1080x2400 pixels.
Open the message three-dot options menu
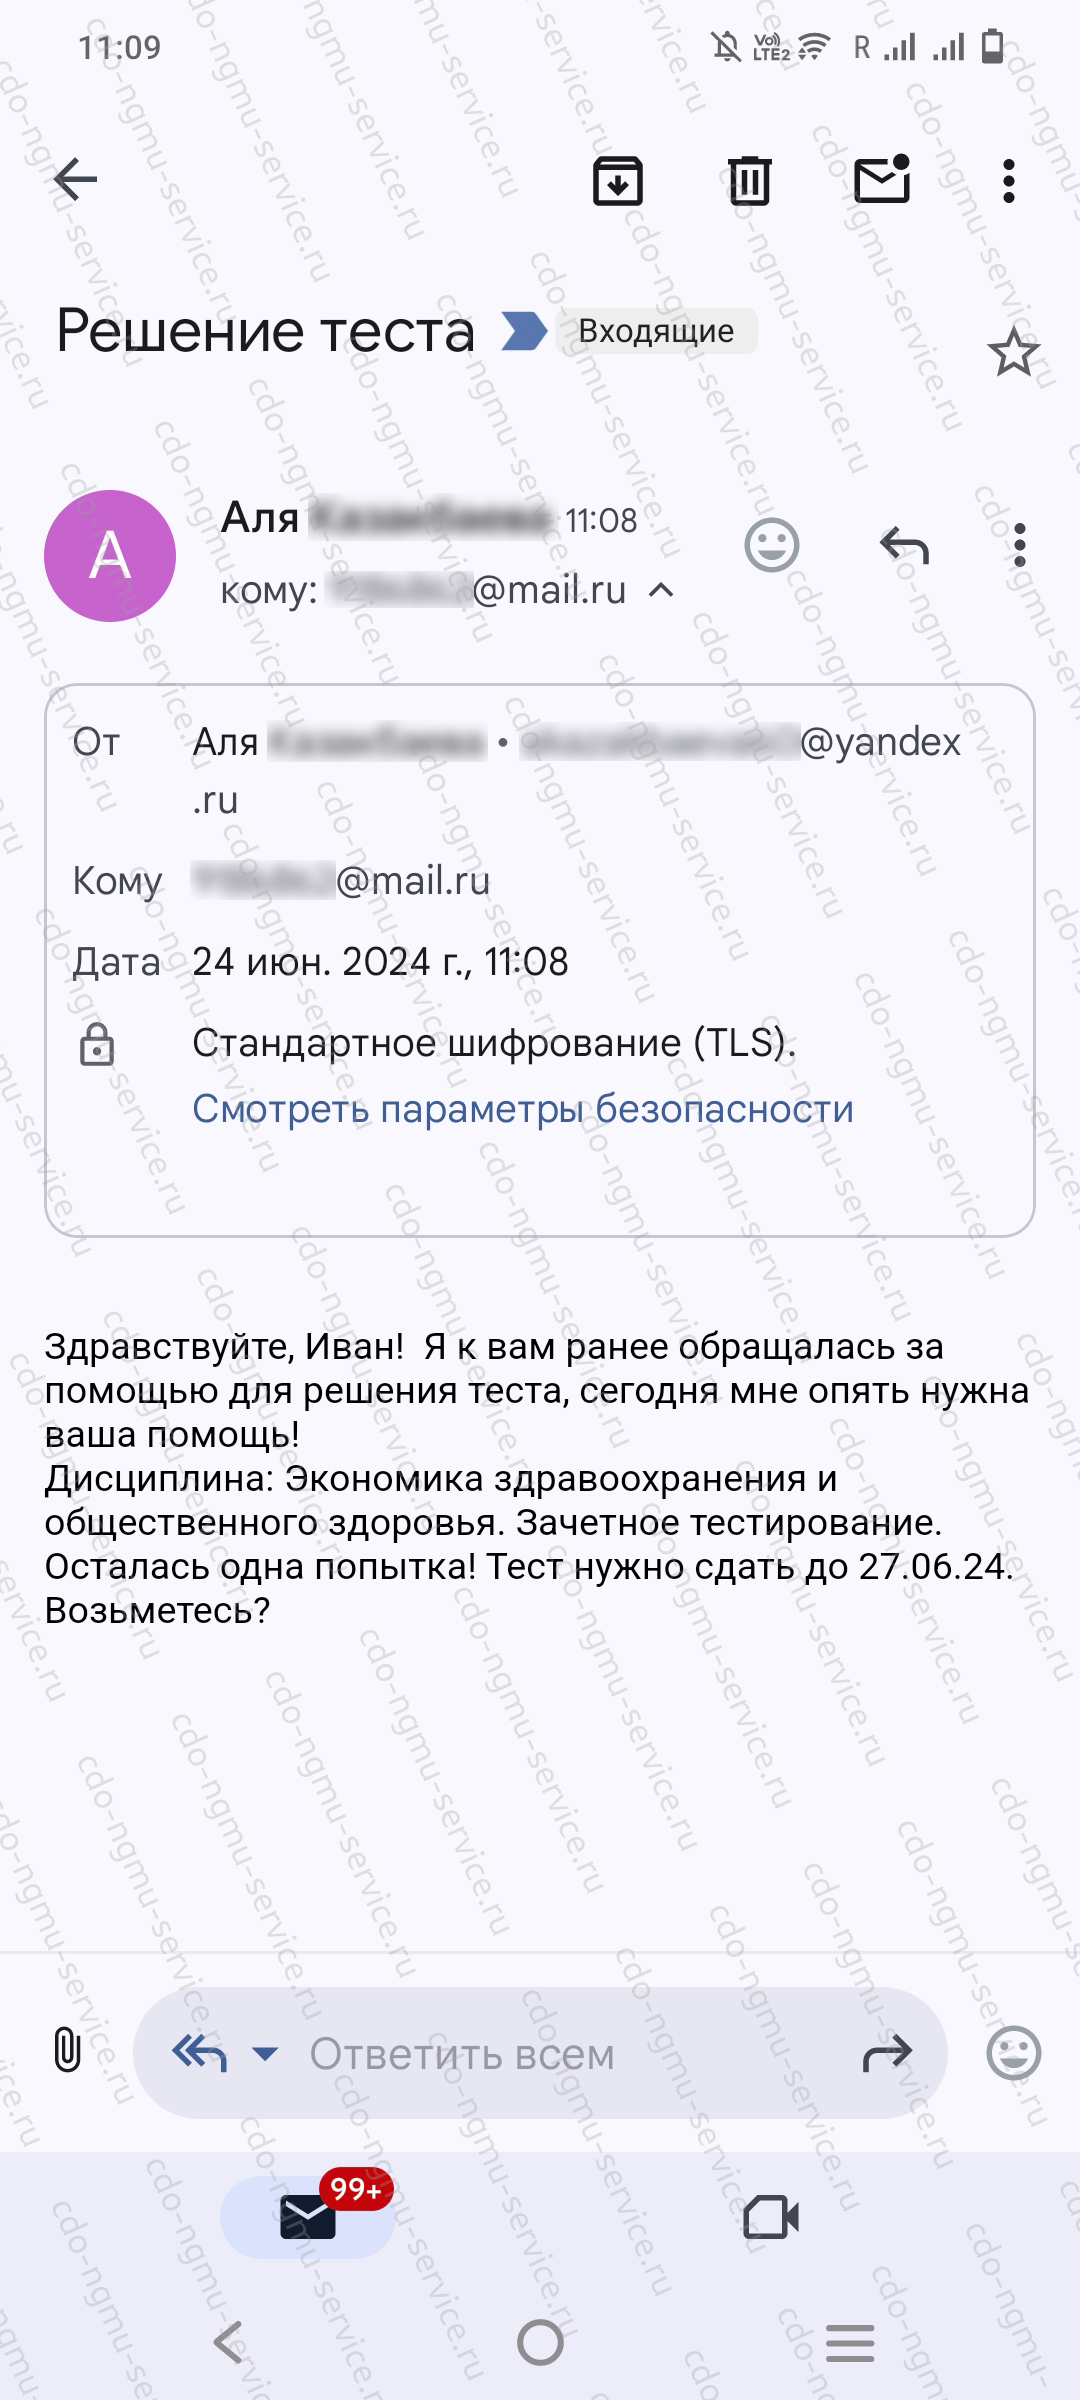(1019, 546)
